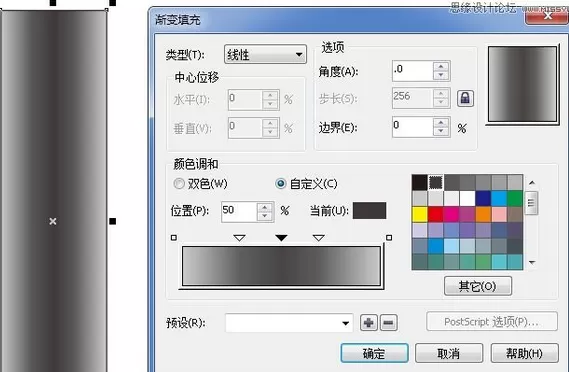Pick the selected dark gray palette swatch
This screenshot has width=569, height=372.
click(x=435, y=183)
